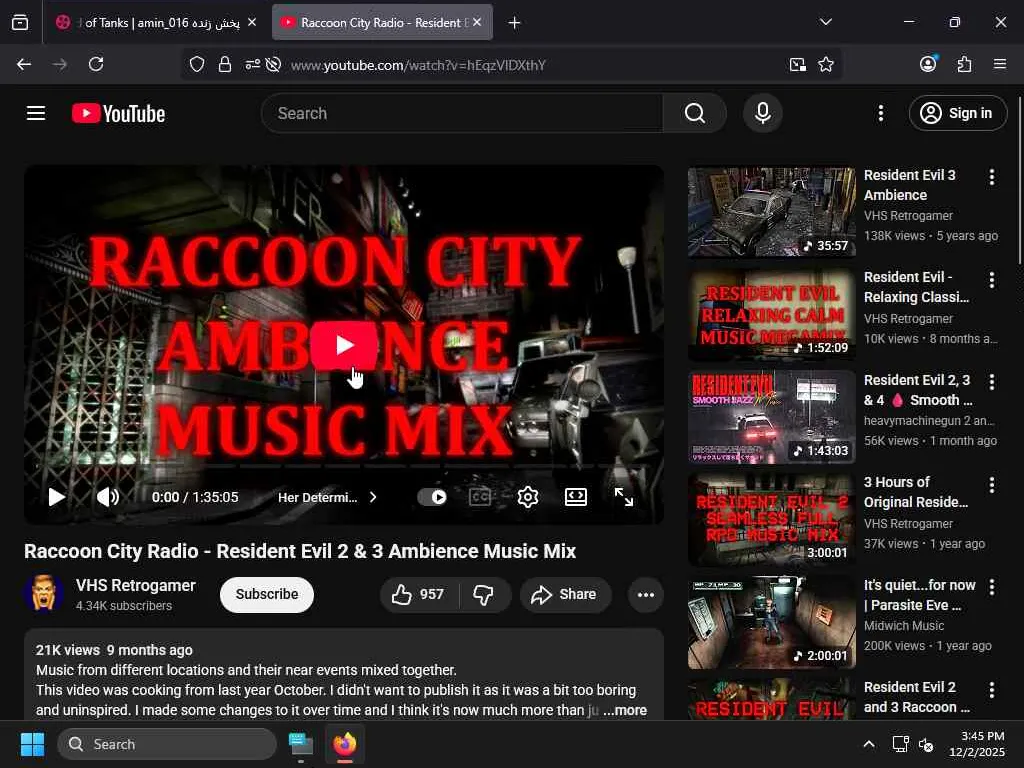Open 3 Hours of Original Resident video title

coord(916,492)
